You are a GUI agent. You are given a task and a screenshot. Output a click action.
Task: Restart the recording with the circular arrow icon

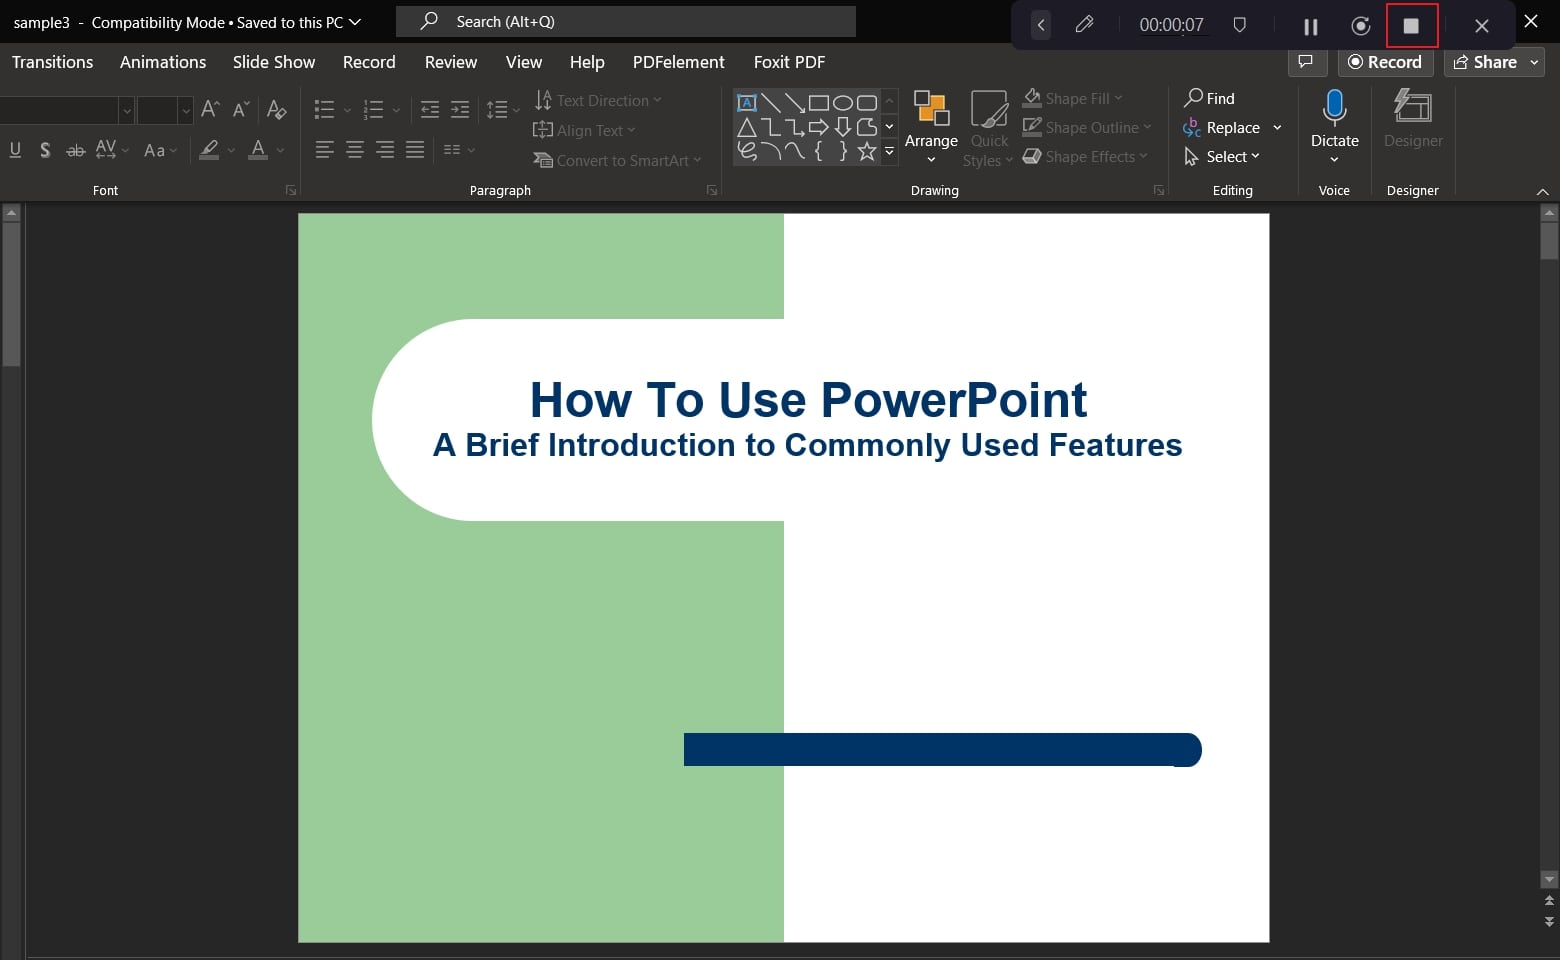(x=1360, y=26)
